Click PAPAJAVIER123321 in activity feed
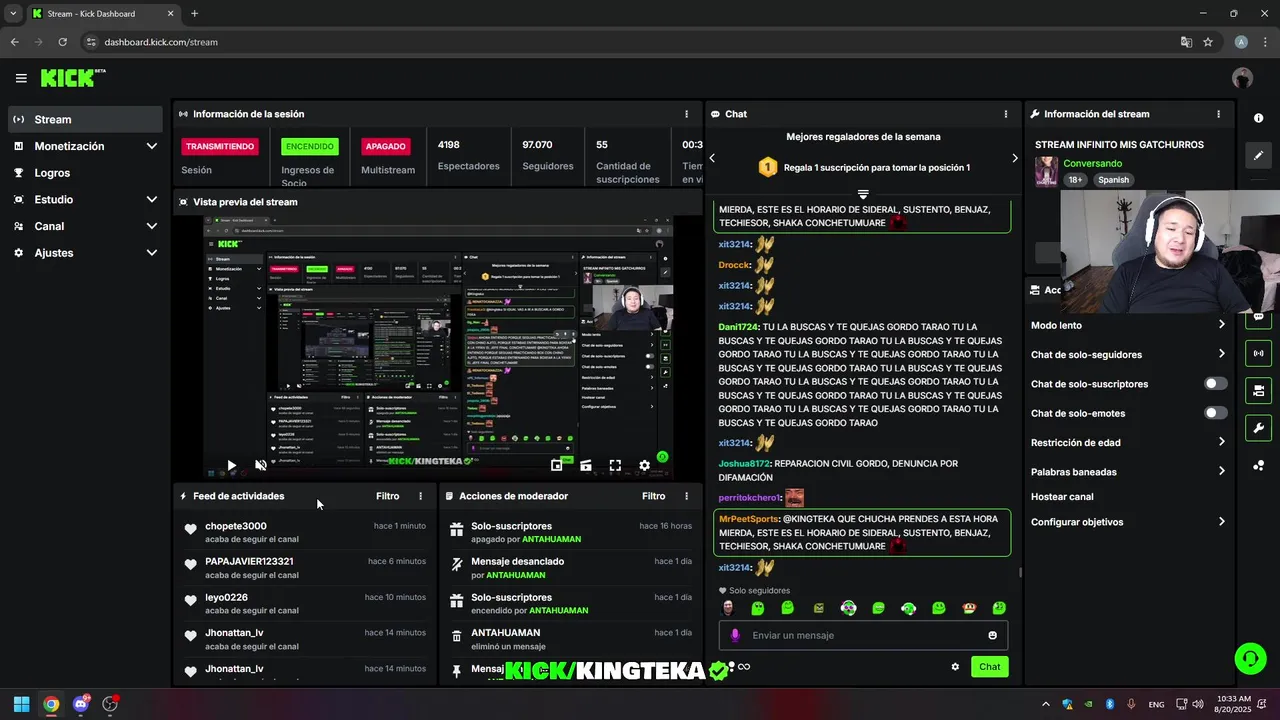Image resolution: width=1280 pixels, height=720 pixels. [x=249, y=562]
